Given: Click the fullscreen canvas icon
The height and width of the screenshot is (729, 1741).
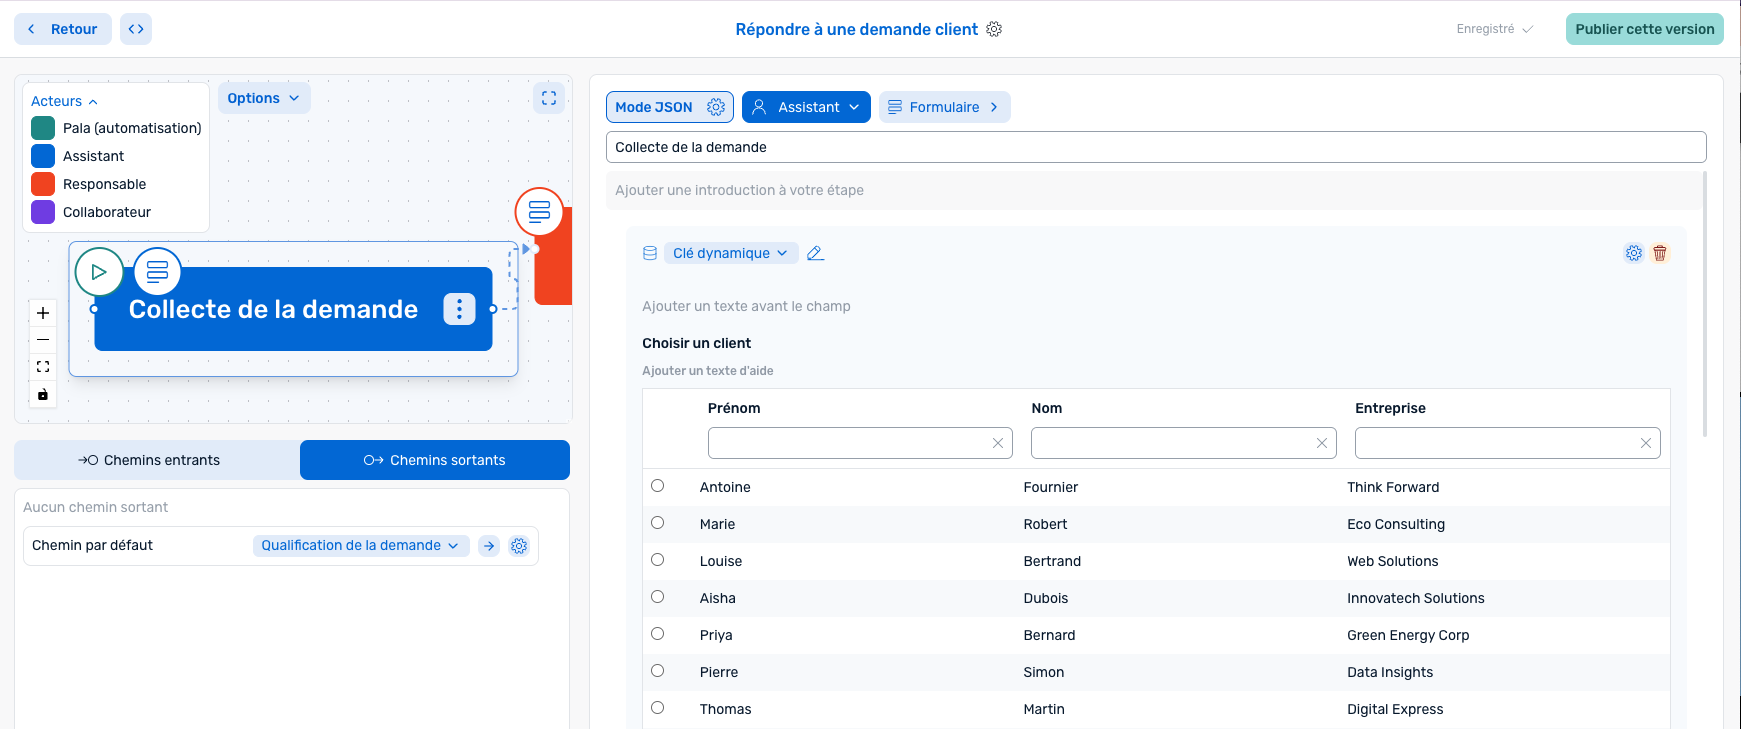Looking at the screenshot, I should point(549,98).
